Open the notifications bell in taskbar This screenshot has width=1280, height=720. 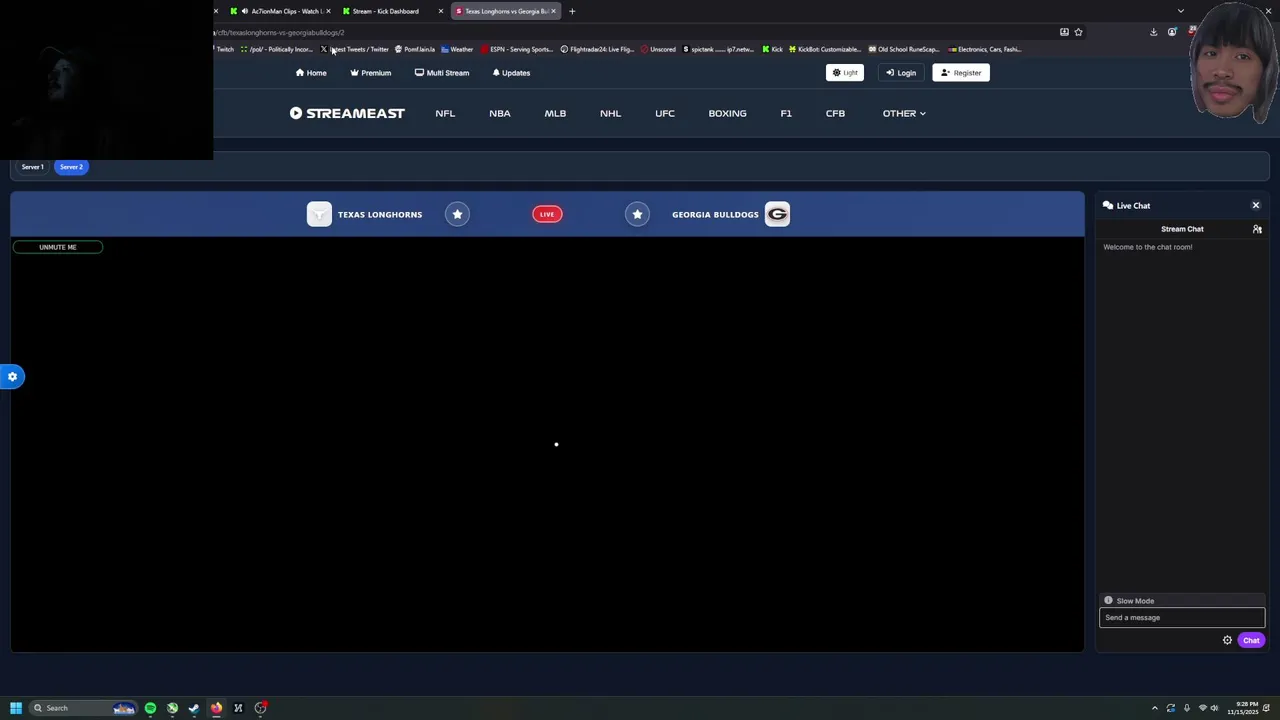pos(1267,708)
